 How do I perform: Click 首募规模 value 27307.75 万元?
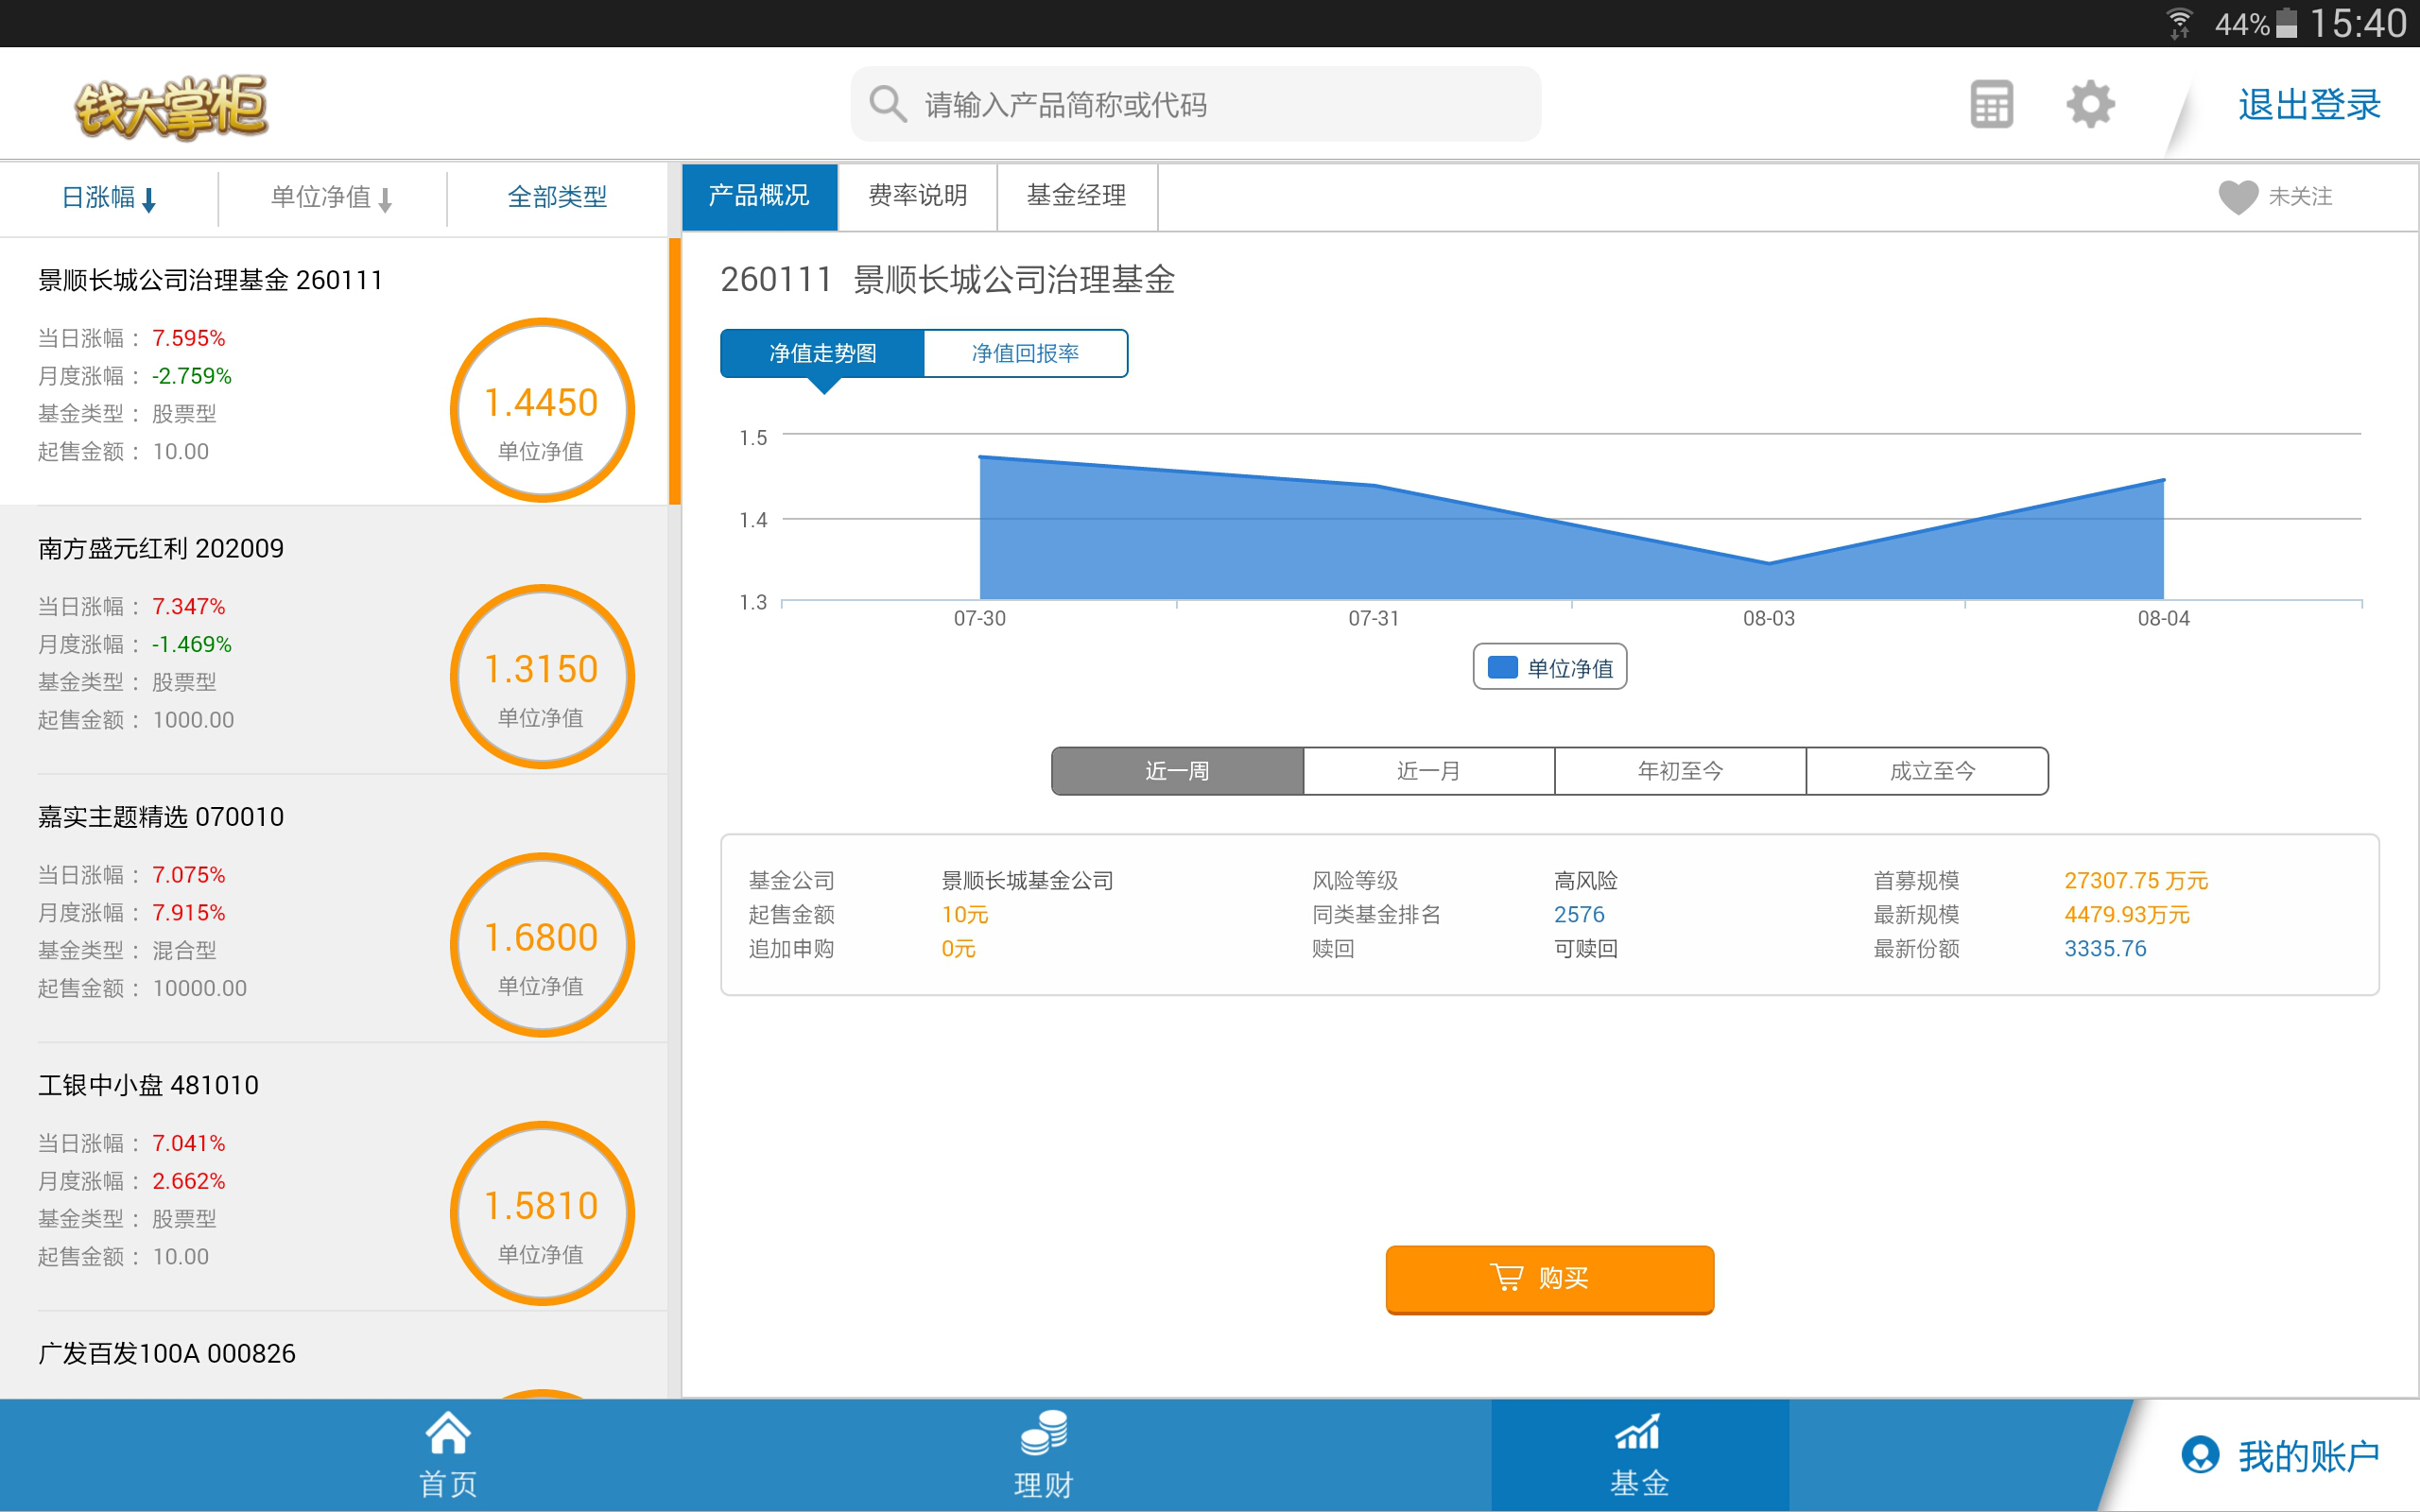point(2136,880)
